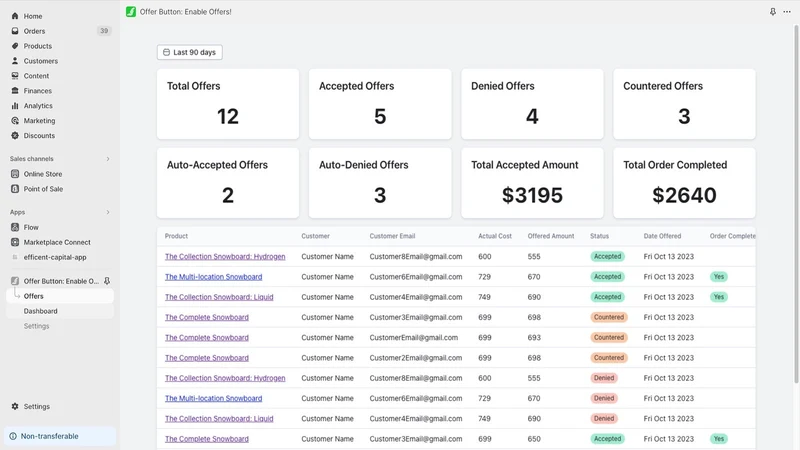Click the Content icon
Viewport: 800px width, 450px height.
15,76
